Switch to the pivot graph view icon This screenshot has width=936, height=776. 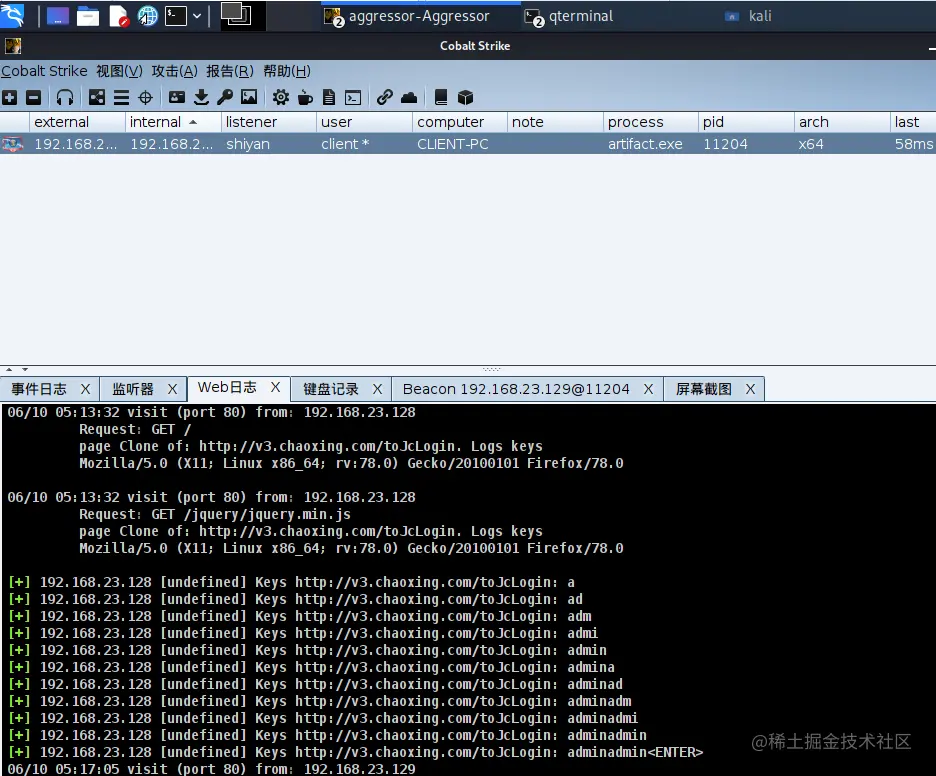click(x=97, y=97)
